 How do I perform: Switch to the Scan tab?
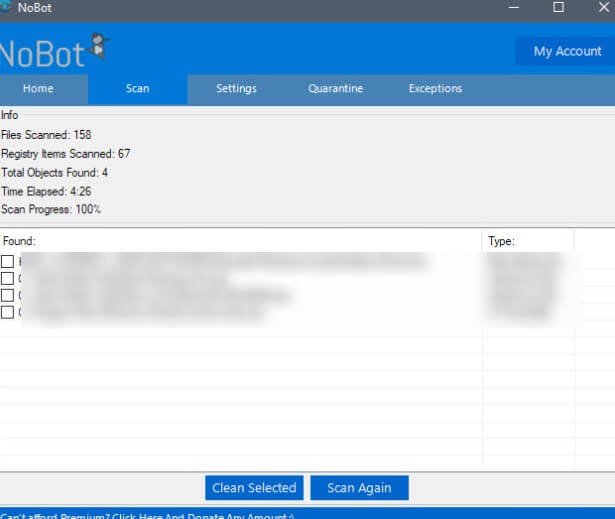(138, 89)
